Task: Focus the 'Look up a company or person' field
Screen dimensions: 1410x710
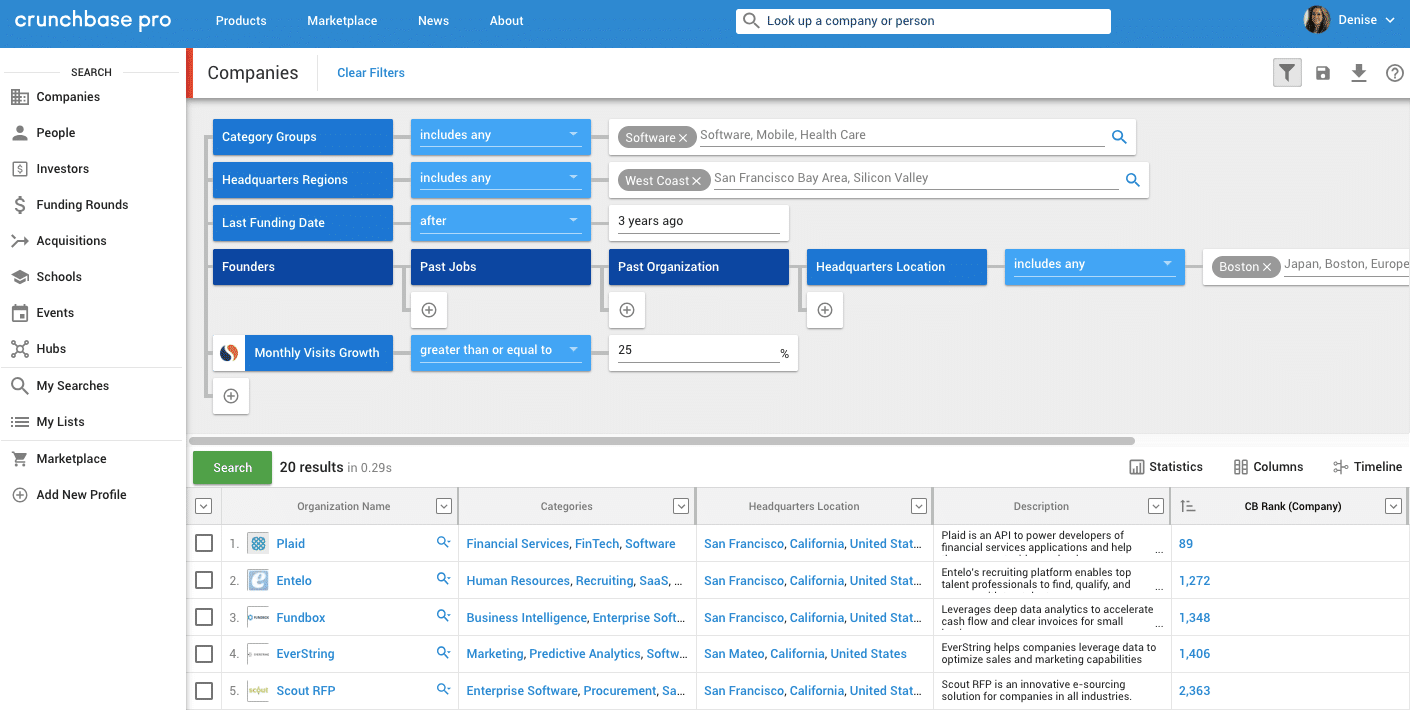Action: [x=923, y=21]
